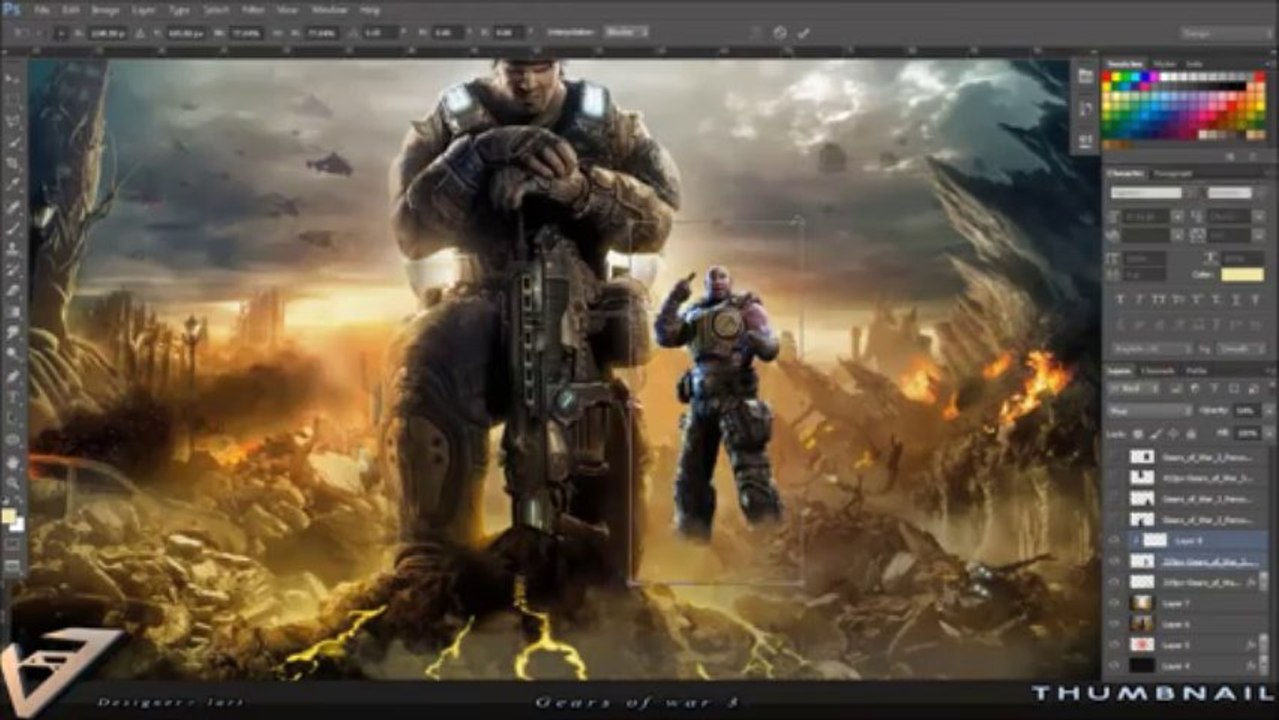Open the layer Opacity slider arrow
Screen dimensions: 1279x720
pyautogui.click(x=1269, y=411)
